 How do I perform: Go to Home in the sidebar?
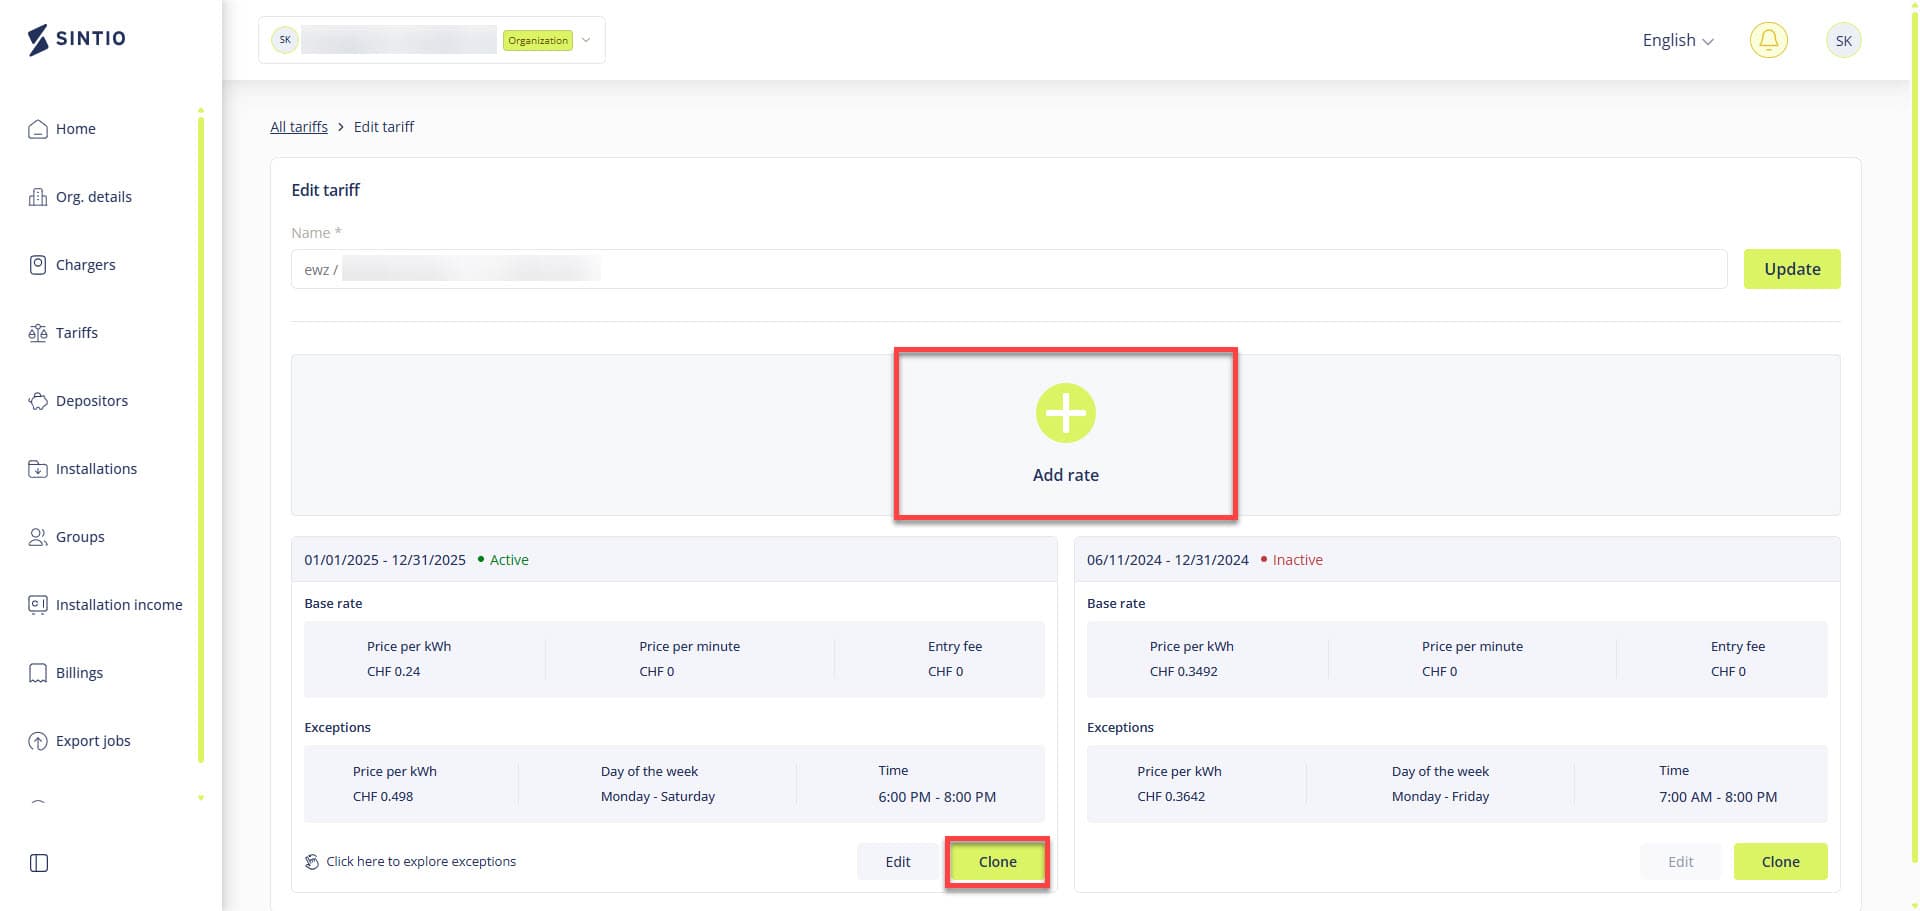click(76, 129)
